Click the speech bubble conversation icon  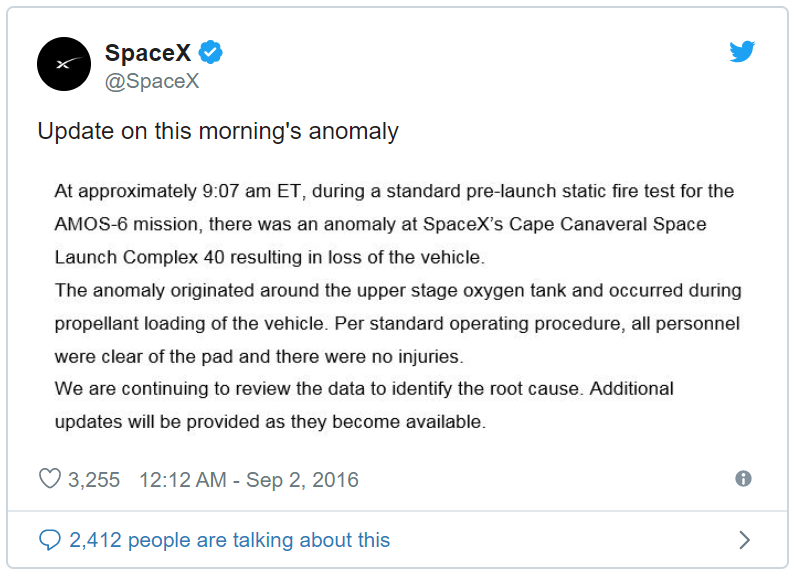point(49,541)
